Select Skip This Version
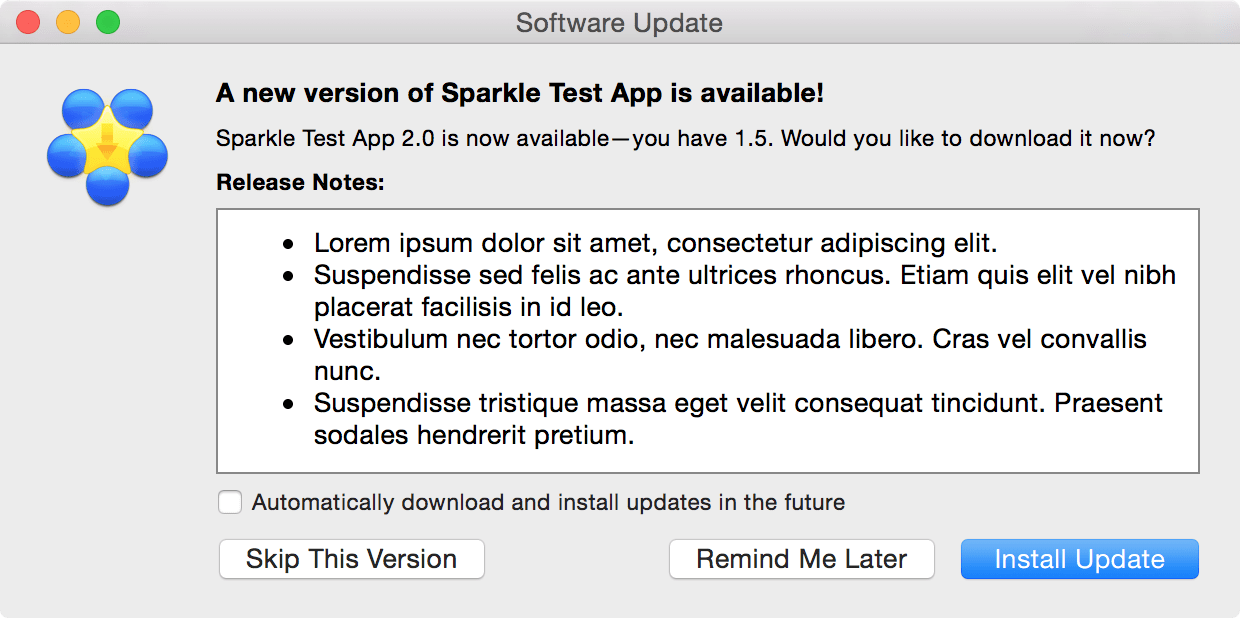The width and height of the screenshot is (1240, 618). pyautogui.click(x=351, y=559)
